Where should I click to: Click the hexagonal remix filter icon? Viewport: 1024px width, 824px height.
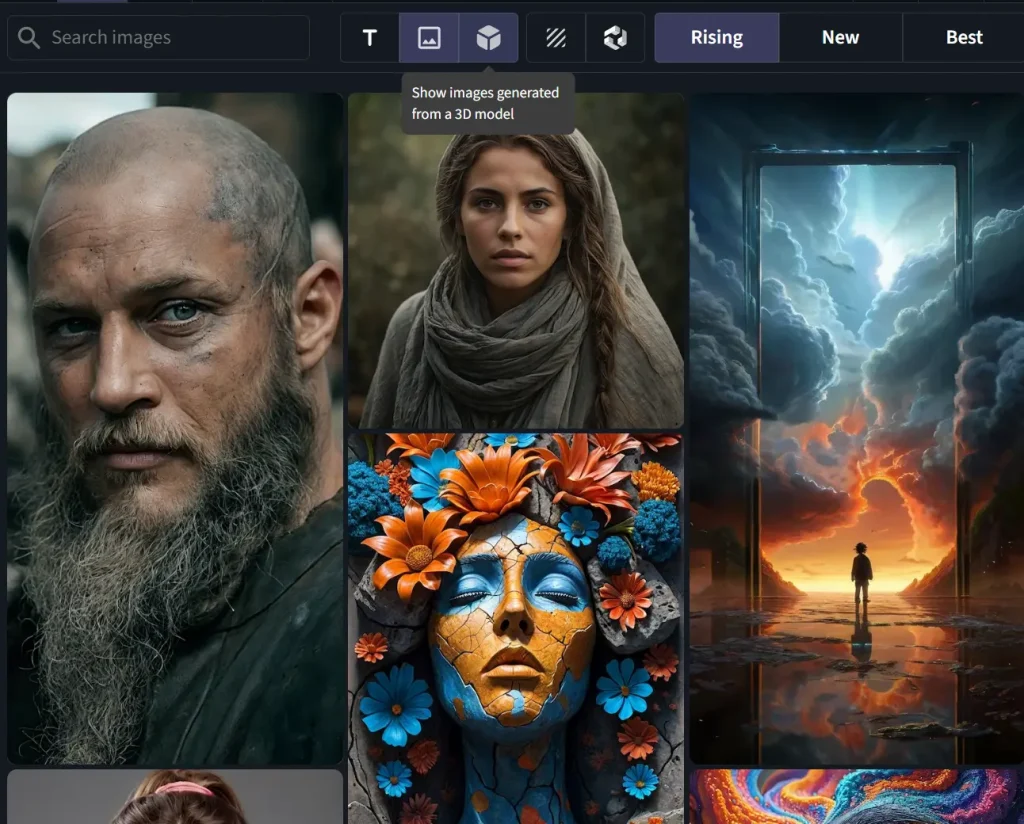(x=615, y=37)
